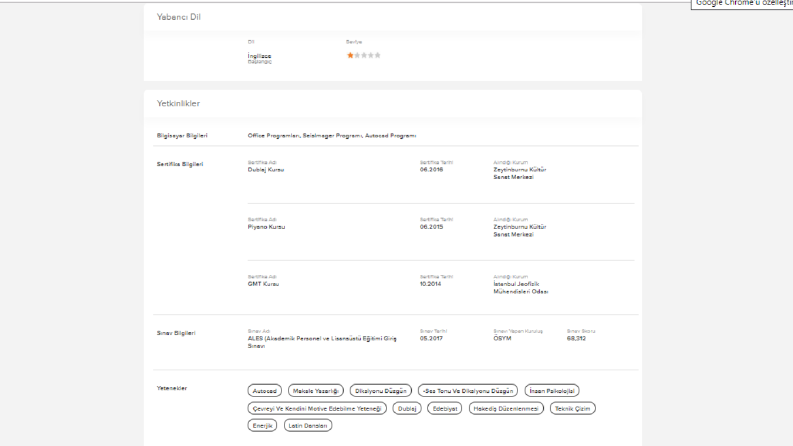This screenshot has height=446, width=793.
Task: Click the exam date 05.2017
Action: (431, 339)
